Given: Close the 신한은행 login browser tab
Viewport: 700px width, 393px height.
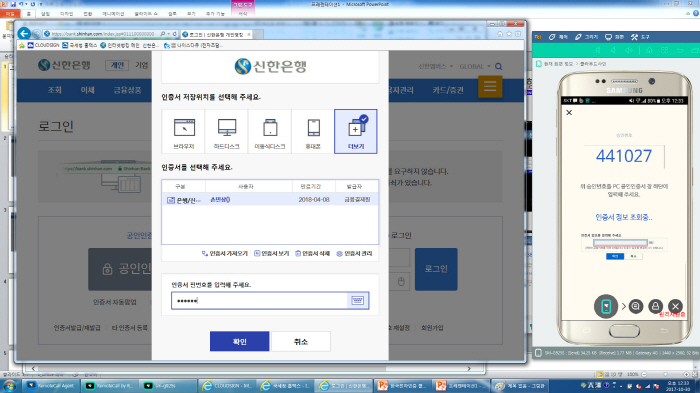Looking at the screenshot, I should click(x=249, y=34).
